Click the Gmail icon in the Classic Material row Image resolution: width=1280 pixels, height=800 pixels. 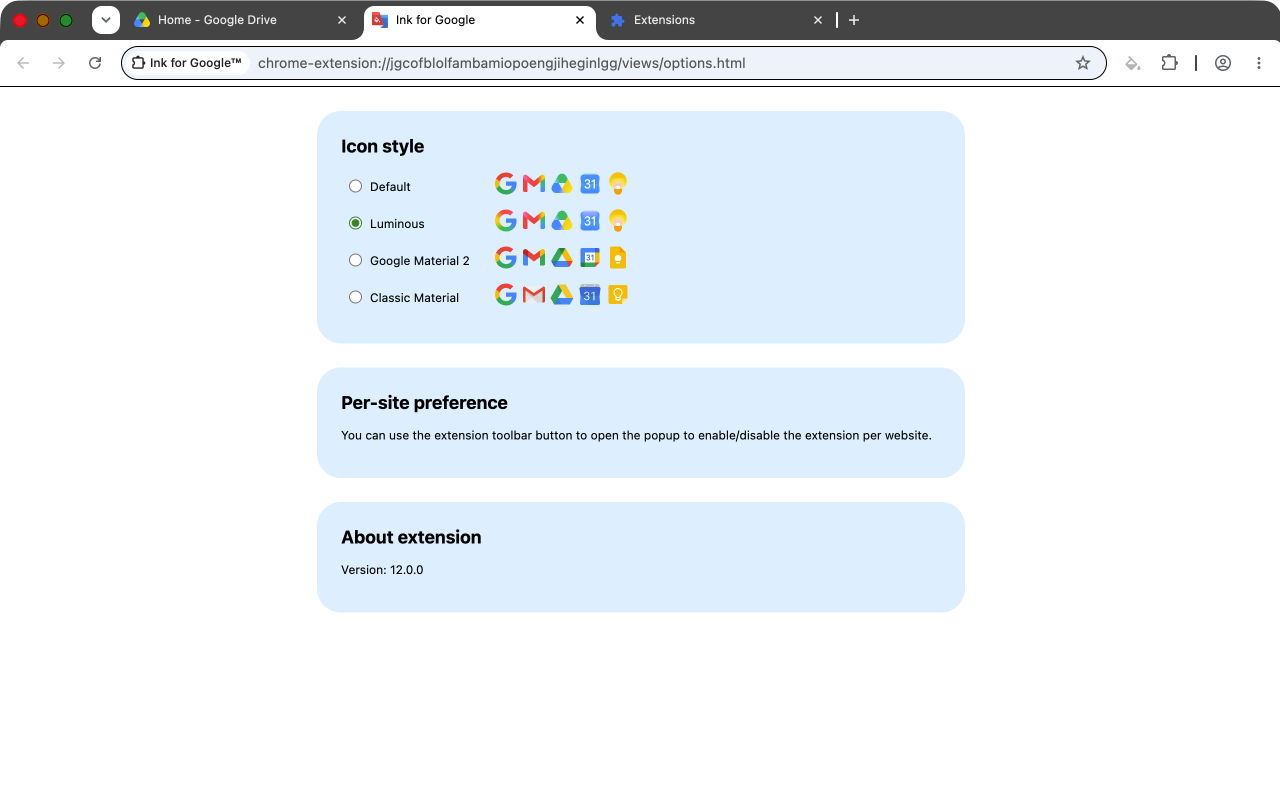(x=534, y=295)
